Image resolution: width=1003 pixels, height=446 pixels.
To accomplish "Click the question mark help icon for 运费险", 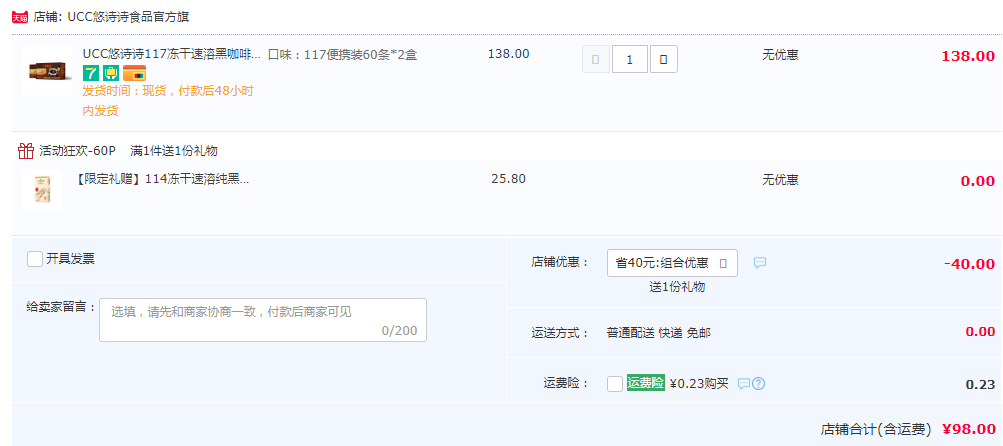I will tap(759, 383).
